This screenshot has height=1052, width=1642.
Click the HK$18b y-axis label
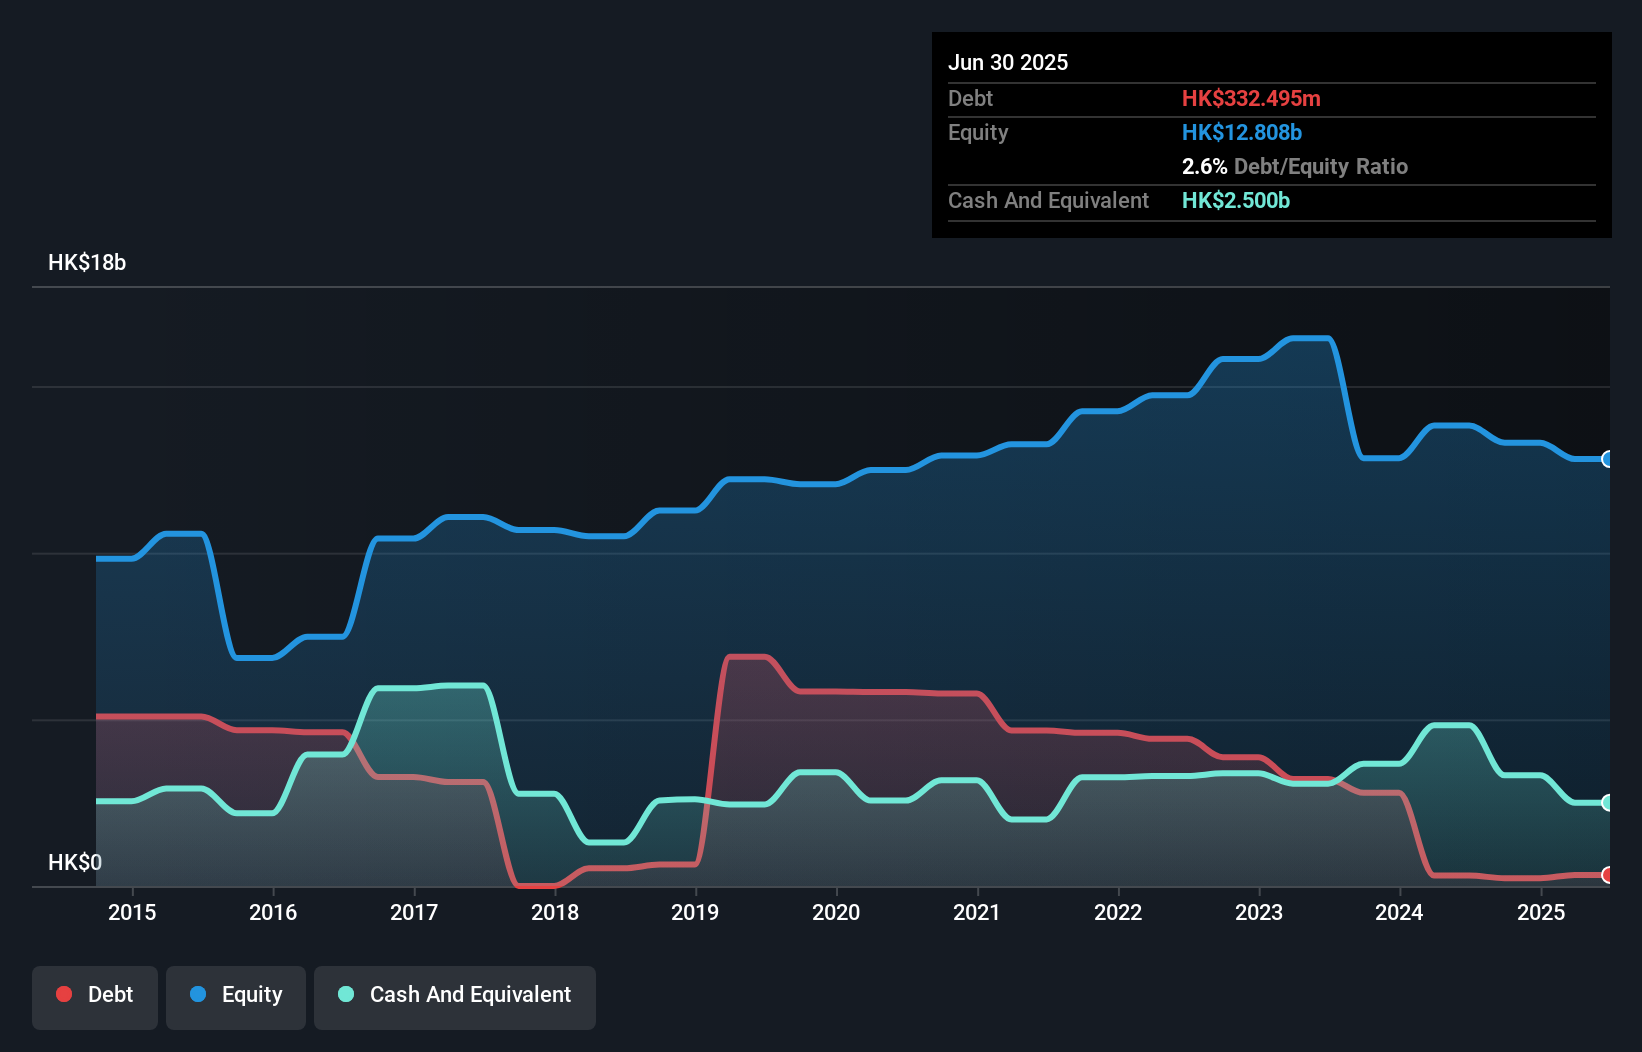(87, 263)
